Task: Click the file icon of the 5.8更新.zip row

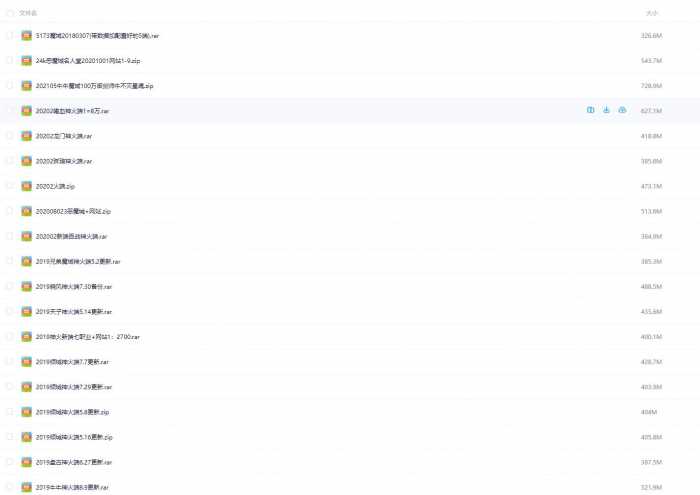Action: (x=27, y=411)
